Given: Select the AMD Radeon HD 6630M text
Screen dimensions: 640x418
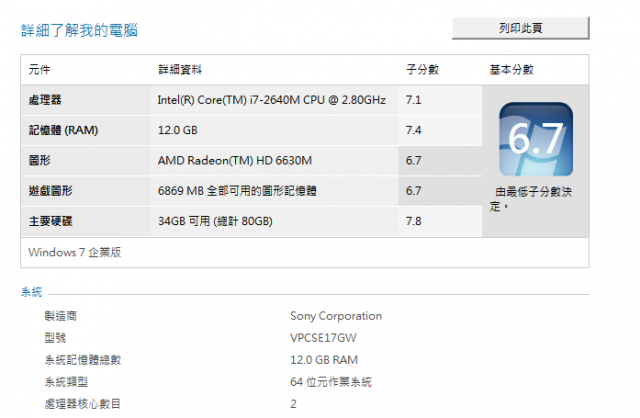Looking at the screenshot, I should point(235,160).
